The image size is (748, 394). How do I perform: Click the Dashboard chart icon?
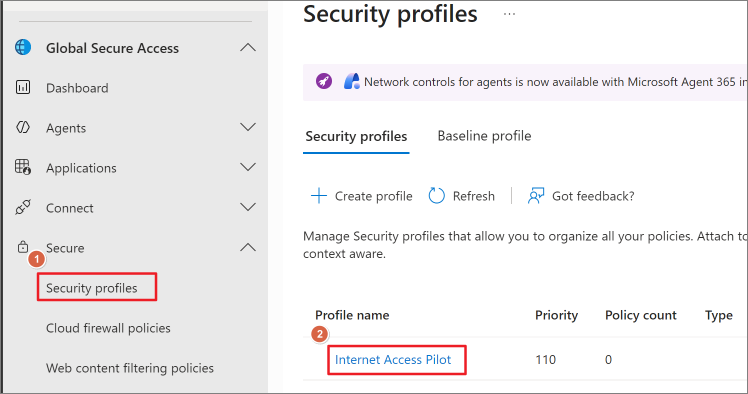23,87
